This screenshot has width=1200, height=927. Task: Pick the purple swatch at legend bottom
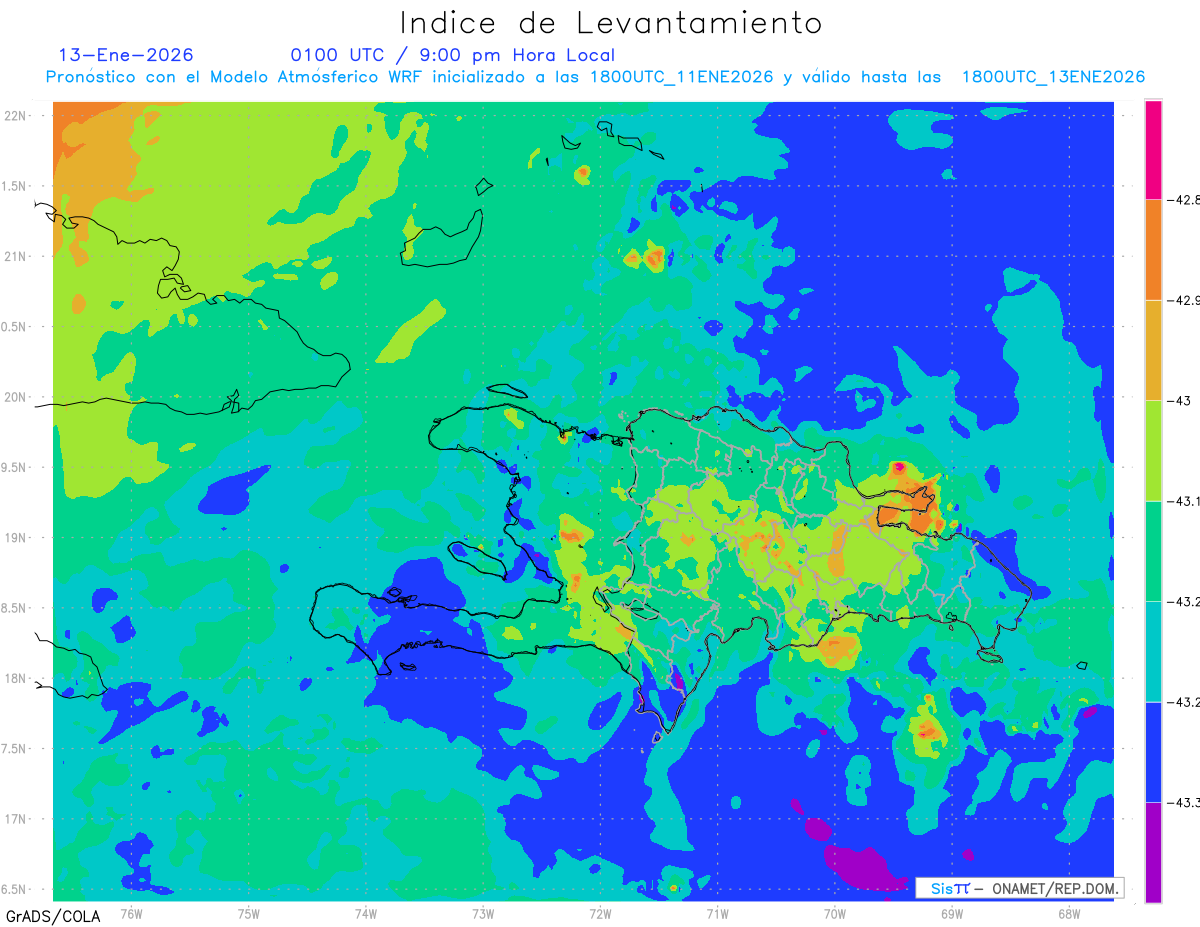(x=1153, y=852)
